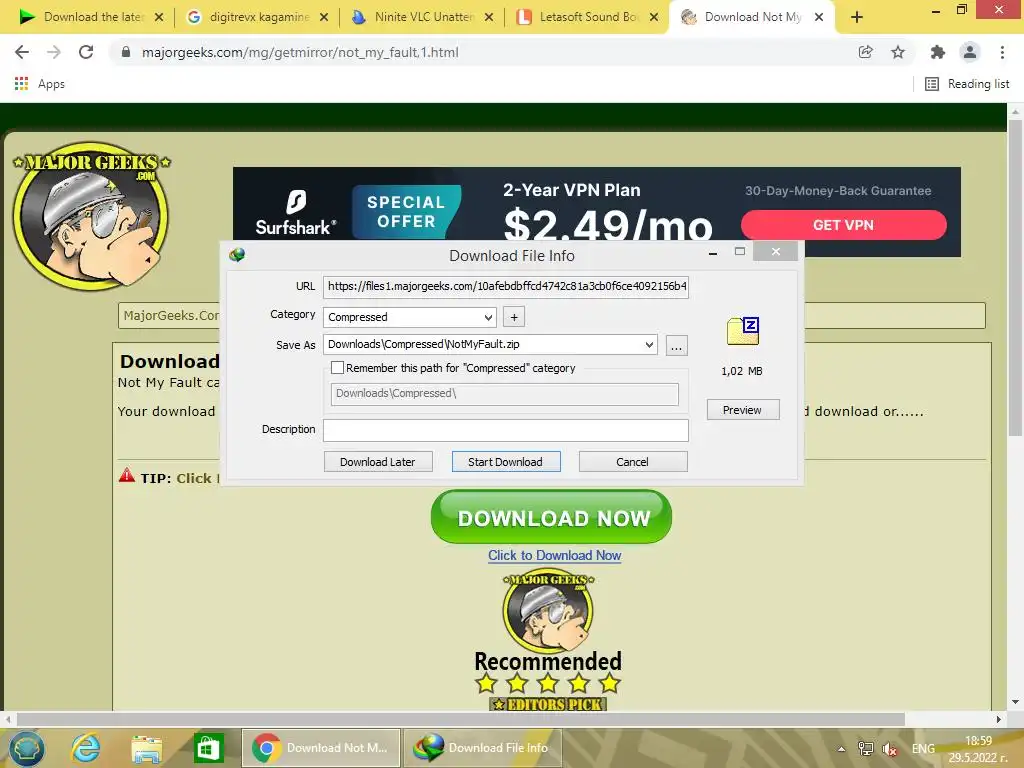
Task: Click the zip file type icon
Action: [743, 331]
